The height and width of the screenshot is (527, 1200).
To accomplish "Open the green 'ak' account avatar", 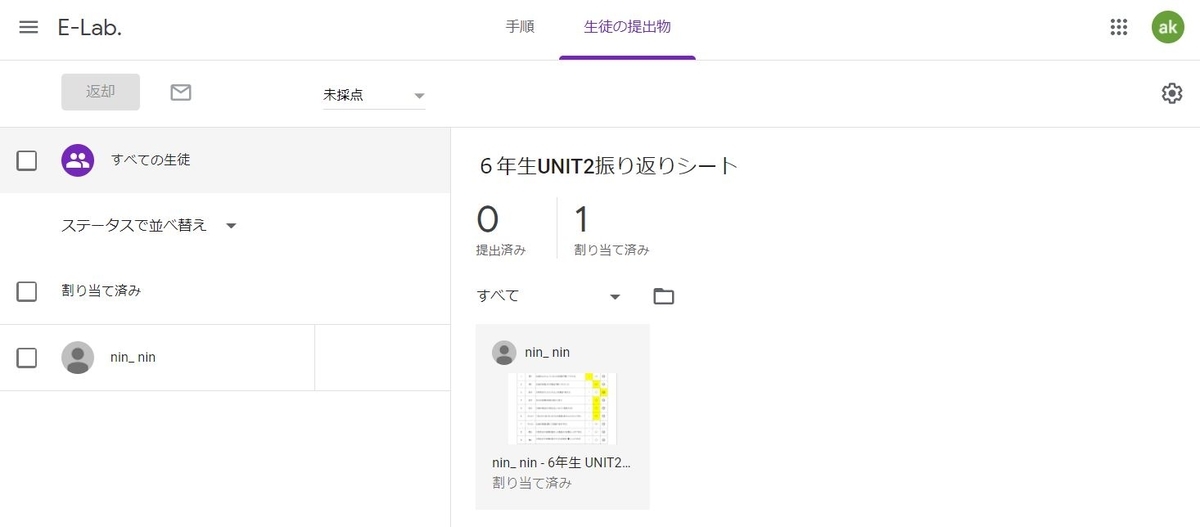I will coord(1167,27).
